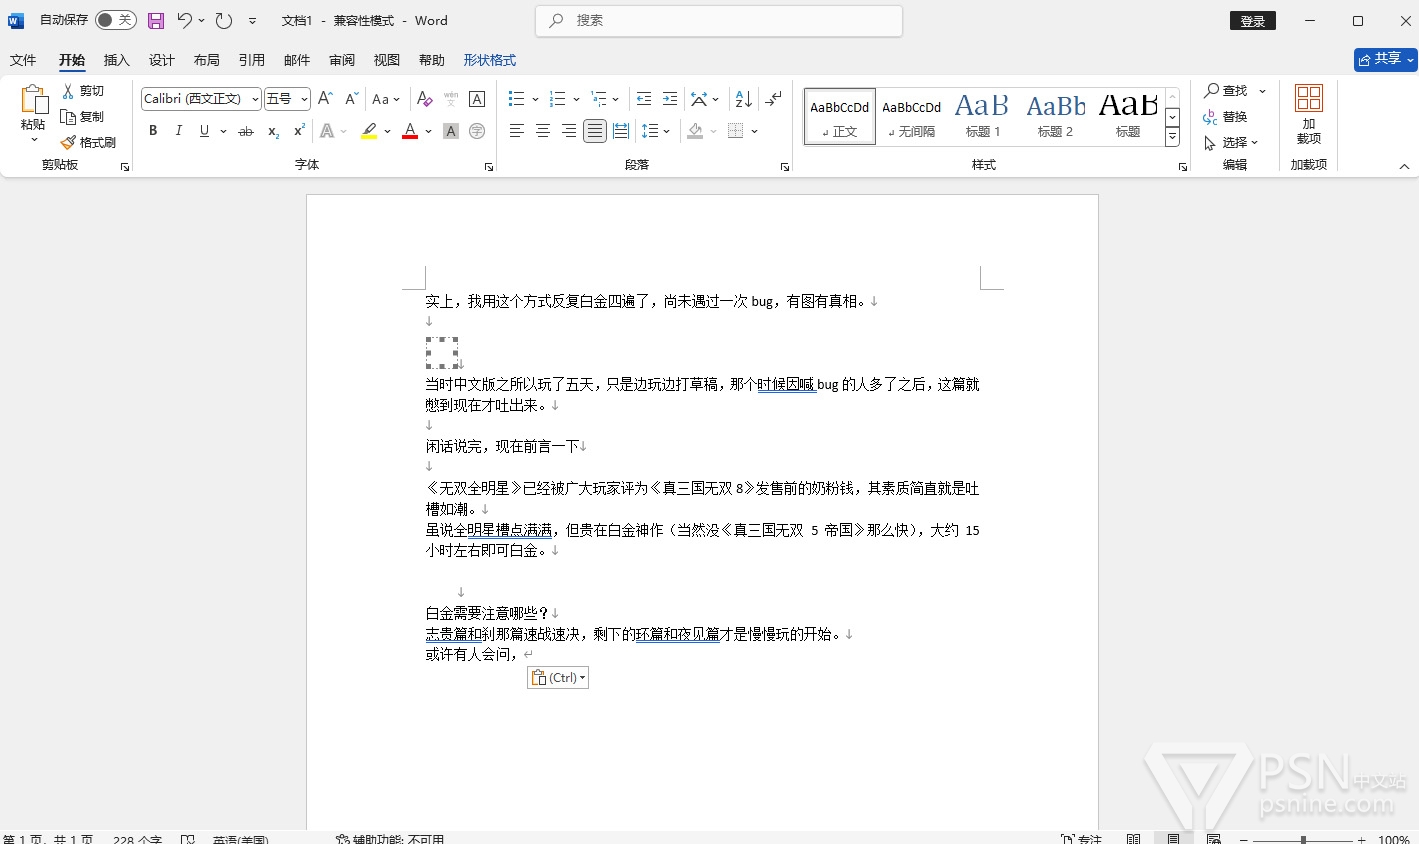Expand the highlight color dropdown arrow

click(387, 131)
